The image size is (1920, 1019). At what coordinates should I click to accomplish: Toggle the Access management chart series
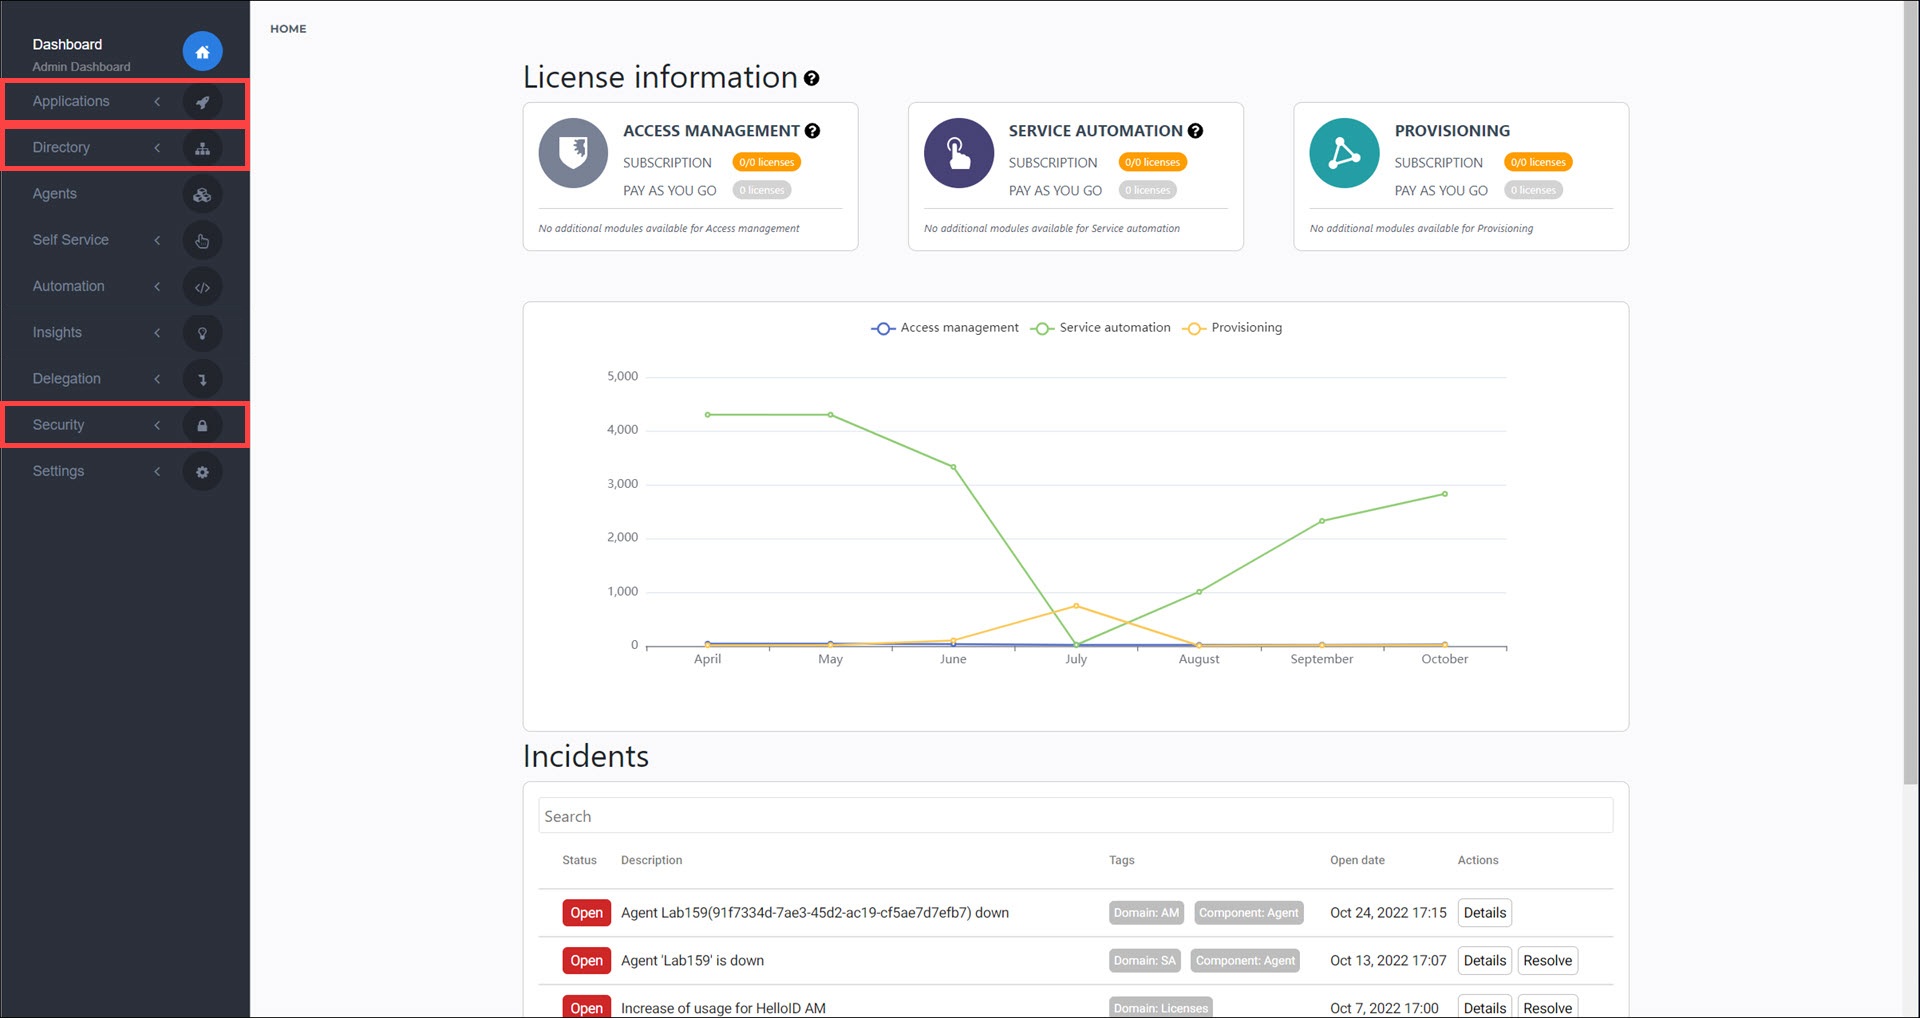[943, 327]
